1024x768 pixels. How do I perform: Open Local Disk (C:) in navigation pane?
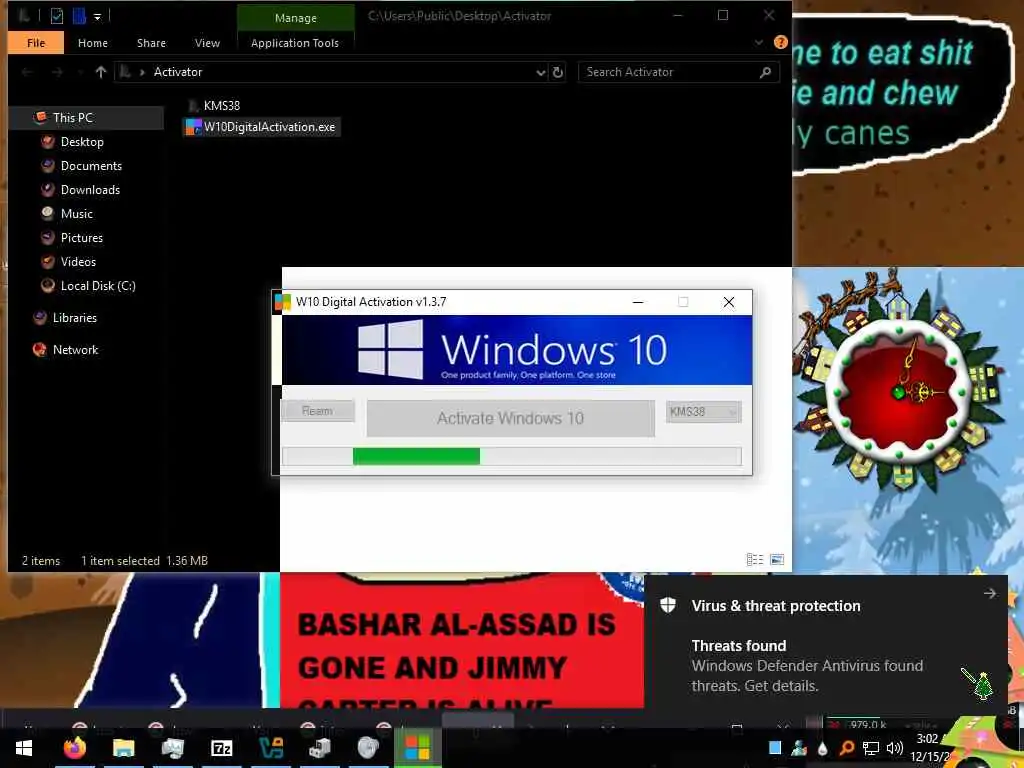pyautogui.click(x=98, y=286)
